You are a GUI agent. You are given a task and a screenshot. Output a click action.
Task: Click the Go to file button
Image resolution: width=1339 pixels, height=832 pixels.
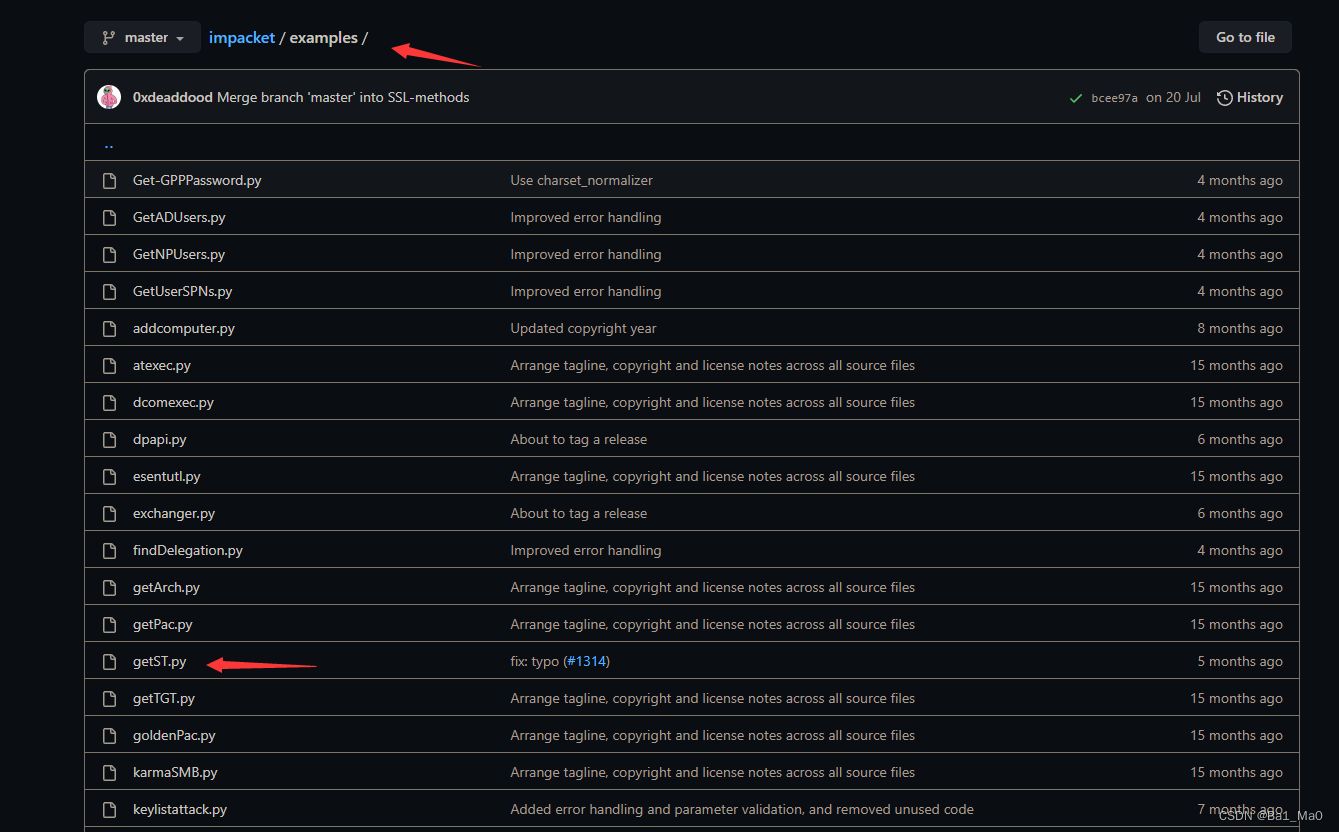pyautogui.click(x=1245, y=37)
